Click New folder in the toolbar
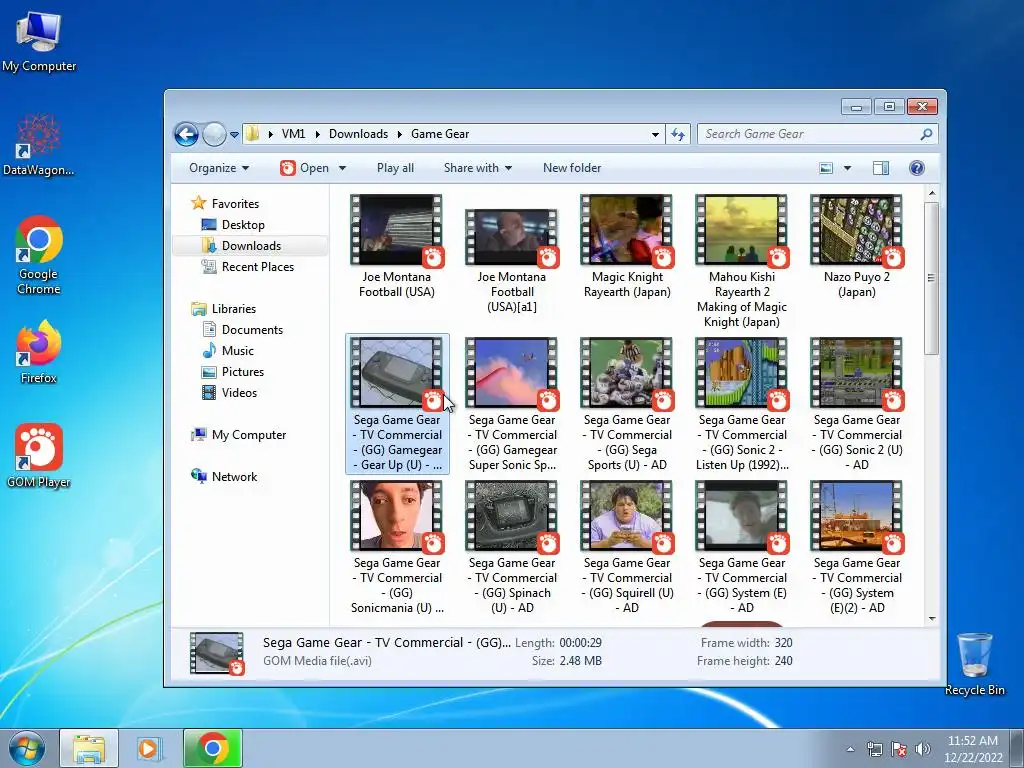This screenshot has height=768, width=1024. coord(571,168)
